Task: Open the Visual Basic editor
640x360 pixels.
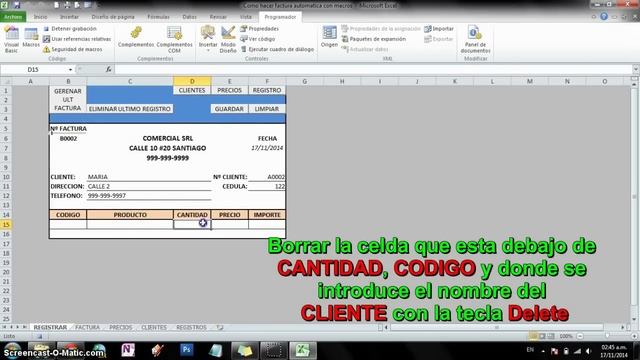Action: pyautogui.click(x=11, y=39)
